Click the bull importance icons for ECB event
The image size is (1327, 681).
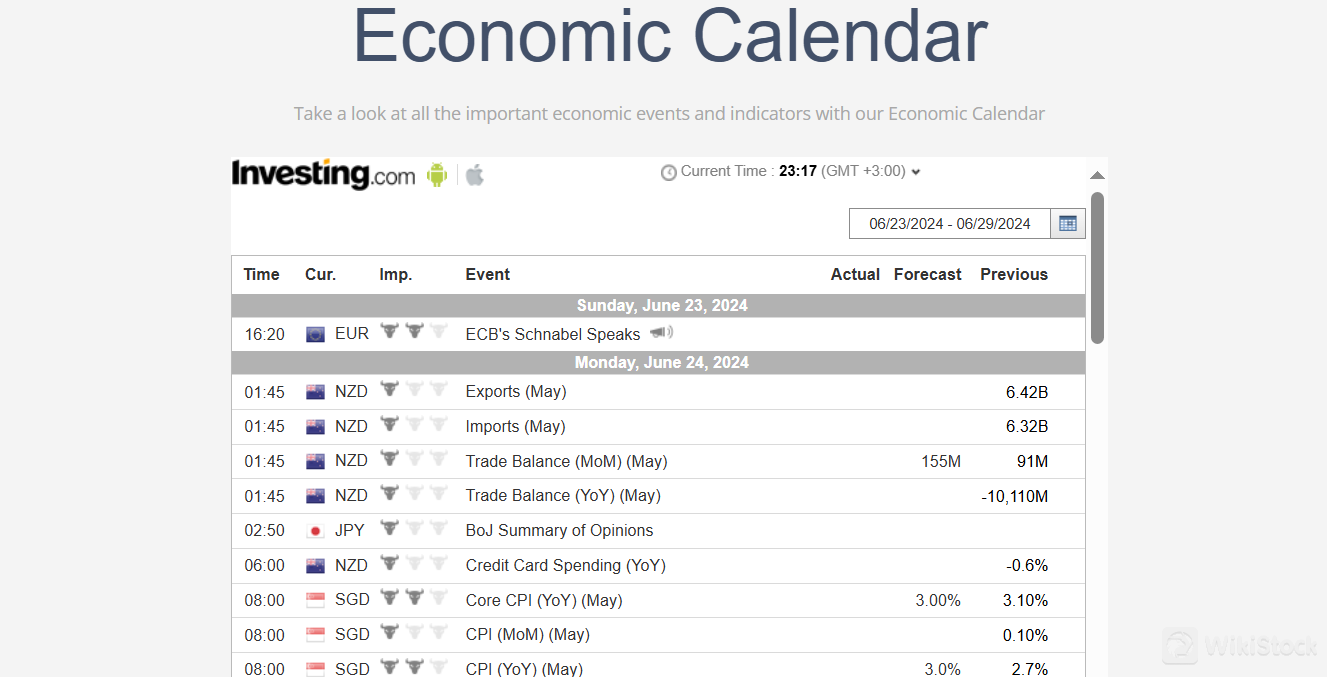point(413,332)
